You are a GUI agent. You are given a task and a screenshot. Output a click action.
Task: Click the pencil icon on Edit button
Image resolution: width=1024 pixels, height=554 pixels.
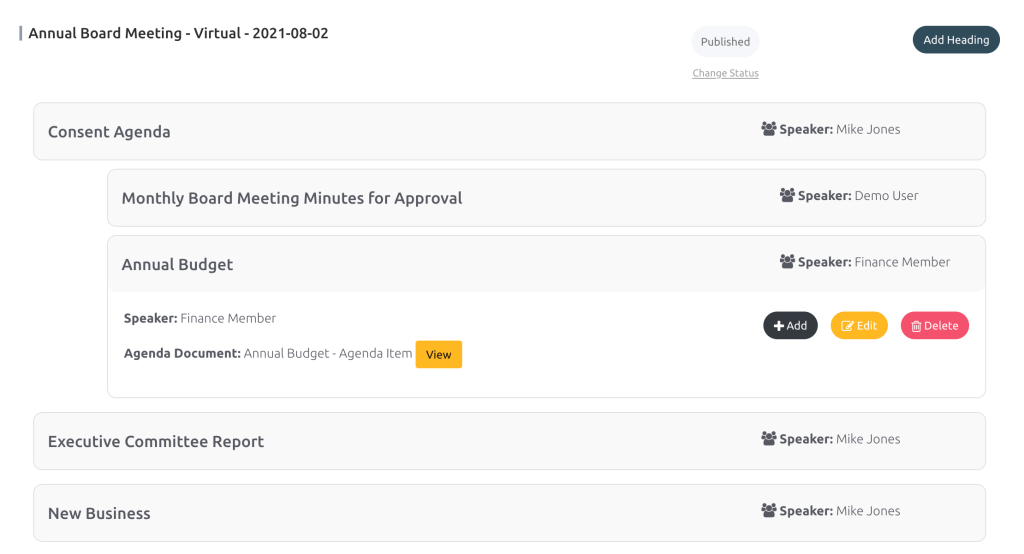coord(848,326)
